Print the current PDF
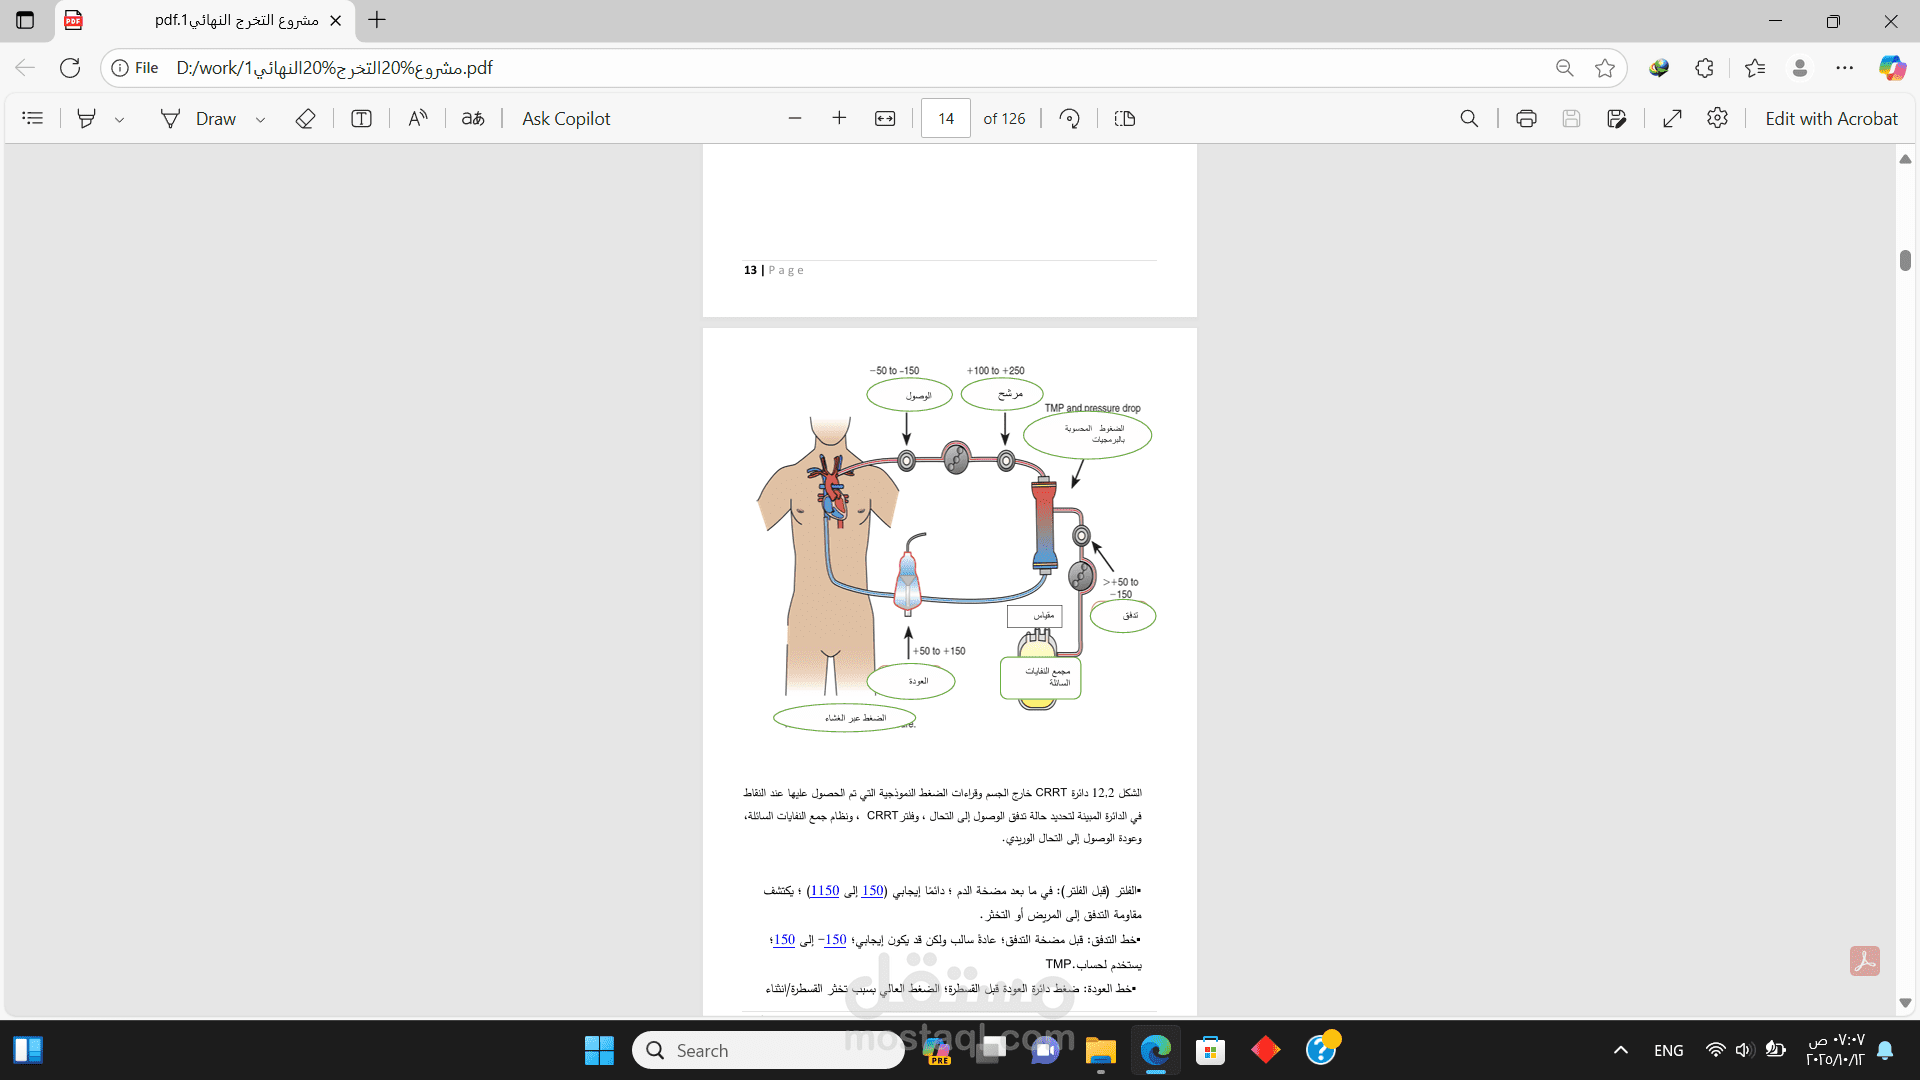 (x=1525, y=118)
